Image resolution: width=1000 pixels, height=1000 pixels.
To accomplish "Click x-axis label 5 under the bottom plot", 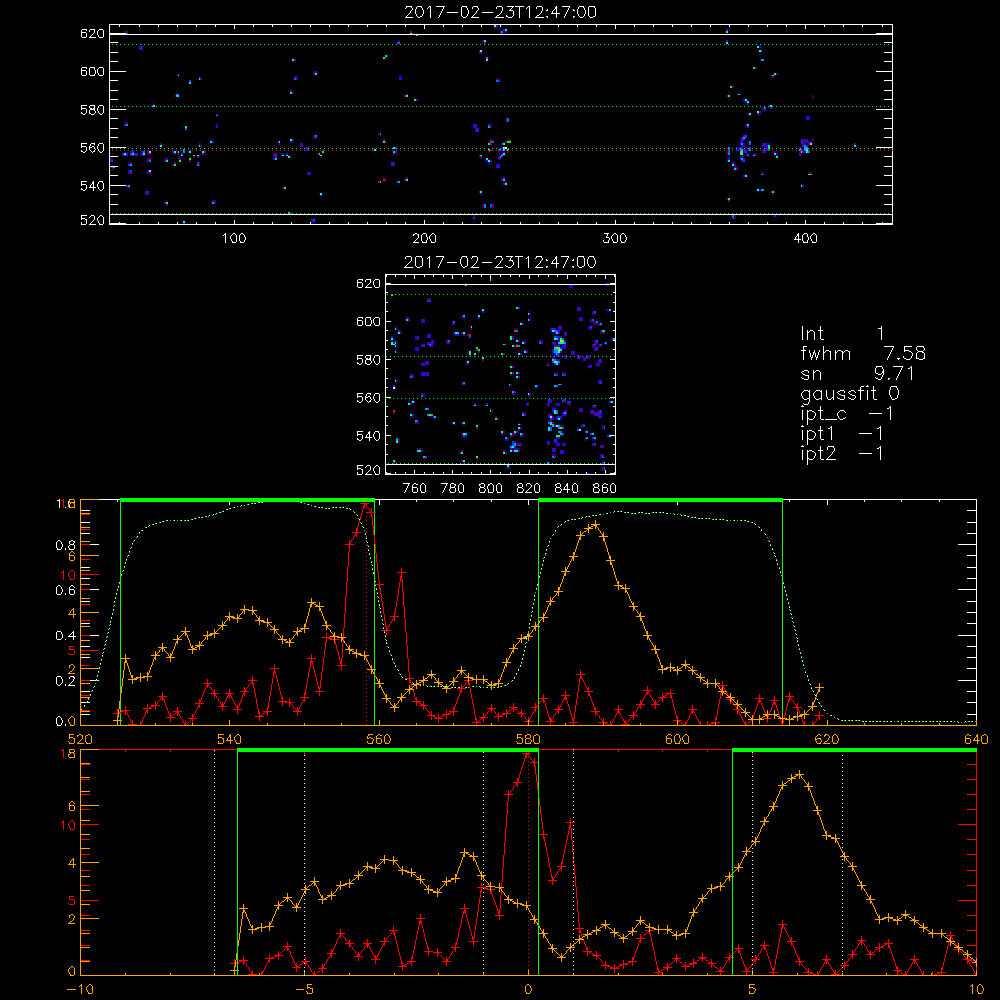I will (752, 990).
